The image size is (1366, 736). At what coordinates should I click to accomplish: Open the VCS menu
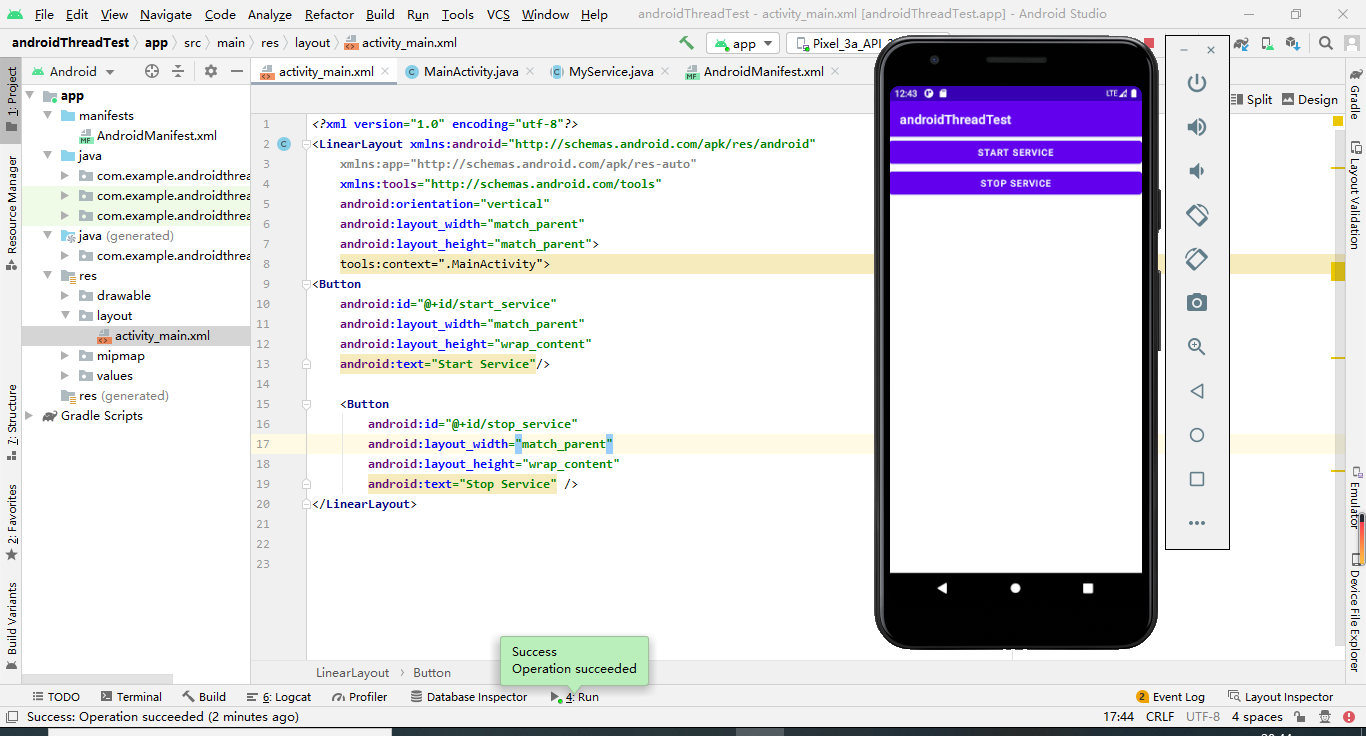[498, 14]
